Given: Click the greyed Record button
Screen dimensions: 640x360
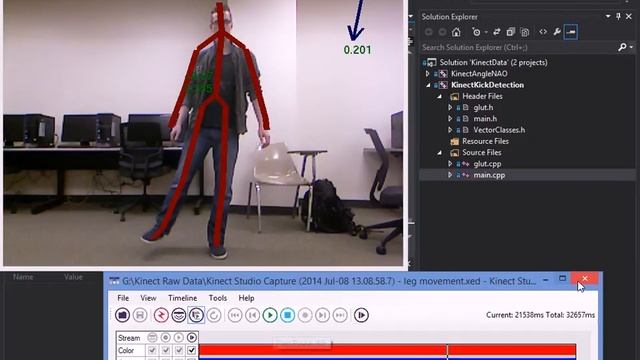Looking at the screenshot, I should 305,315.
